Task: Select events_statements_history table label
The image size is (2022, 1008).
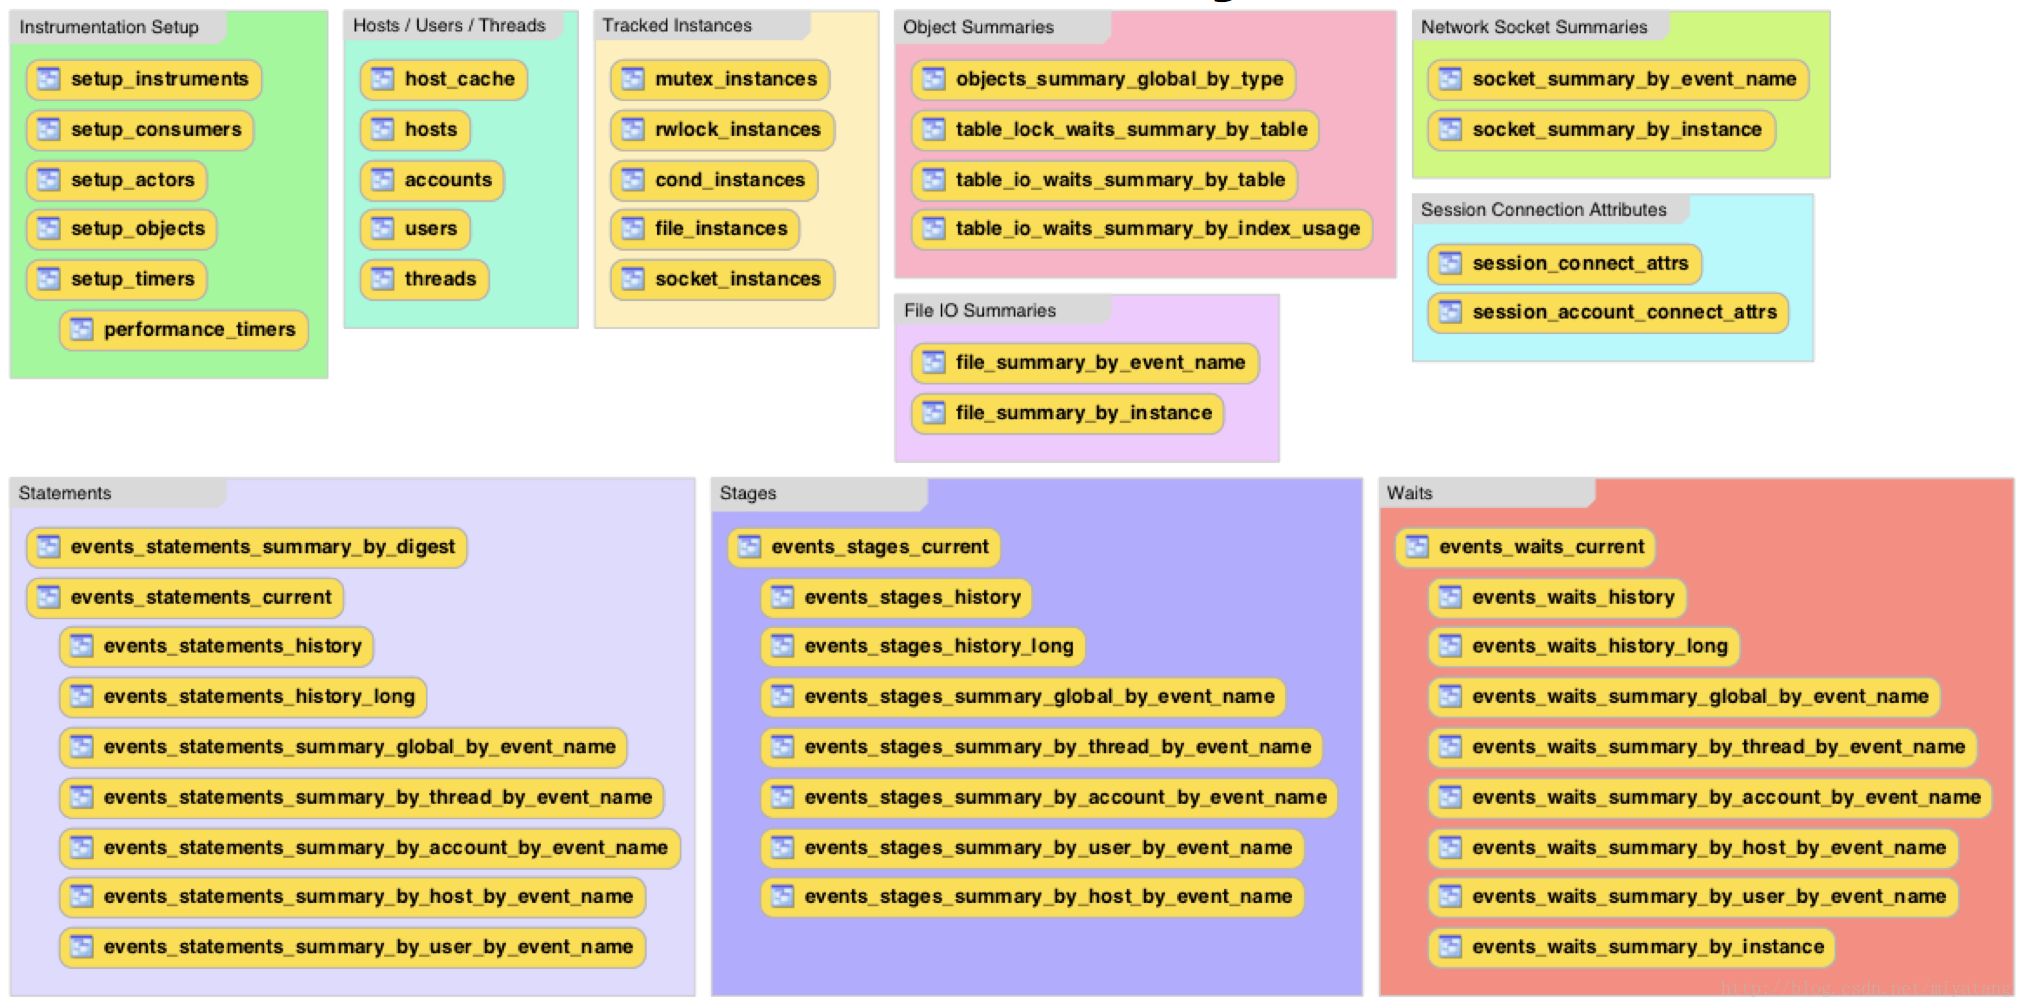Action: [233, 646]
